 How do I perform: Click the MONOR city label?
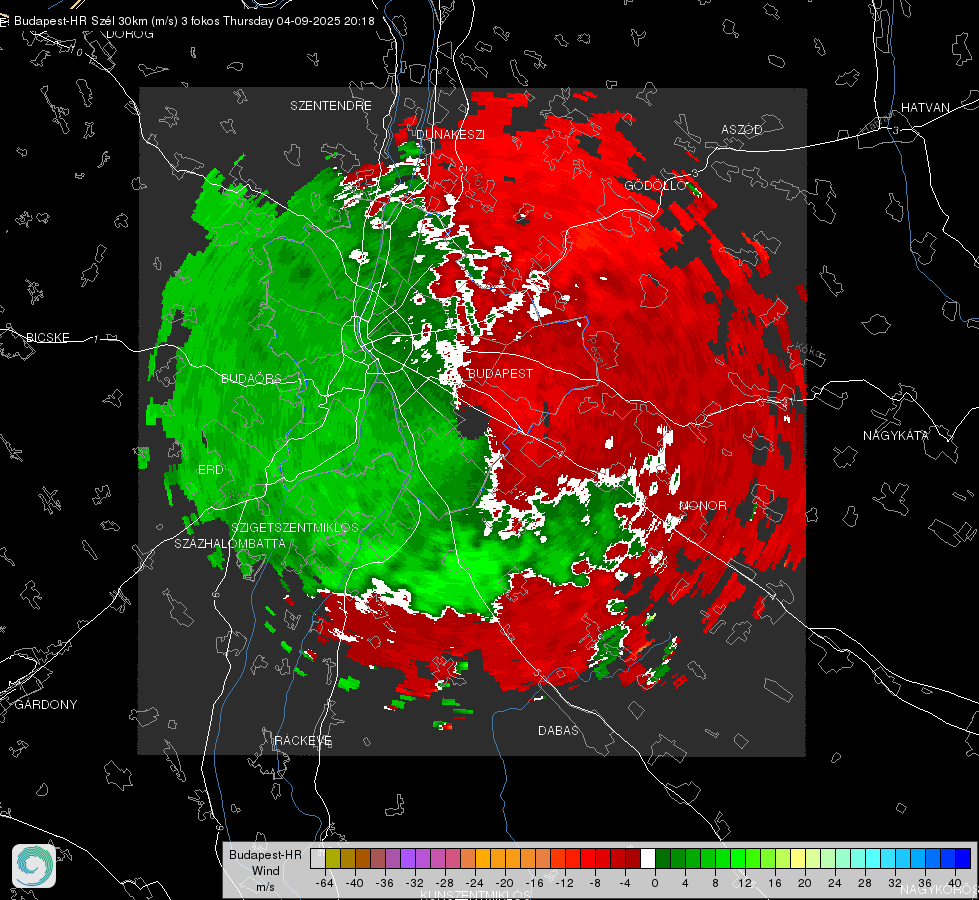coord(703,505)
